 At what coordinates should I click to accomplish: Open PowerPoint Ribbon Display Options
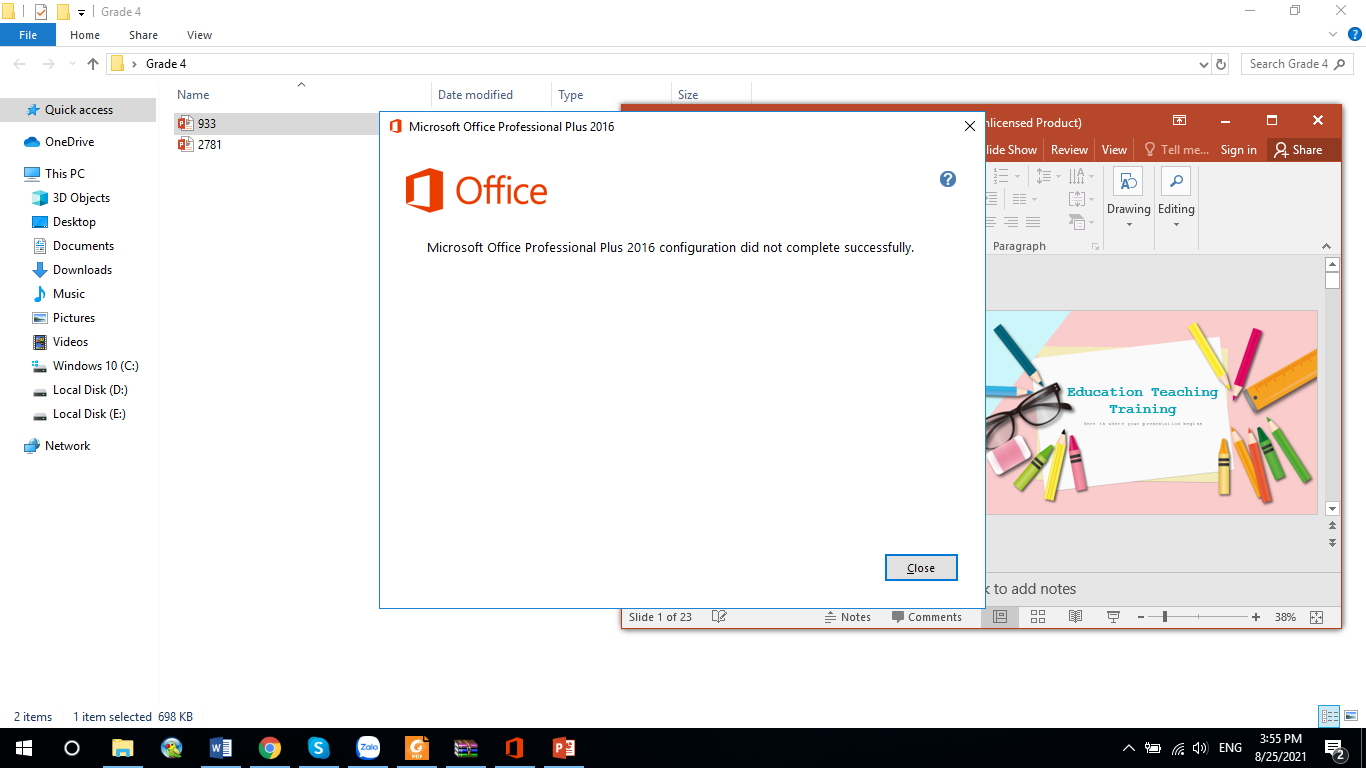pyautogui.click(x=1179, y=121)
